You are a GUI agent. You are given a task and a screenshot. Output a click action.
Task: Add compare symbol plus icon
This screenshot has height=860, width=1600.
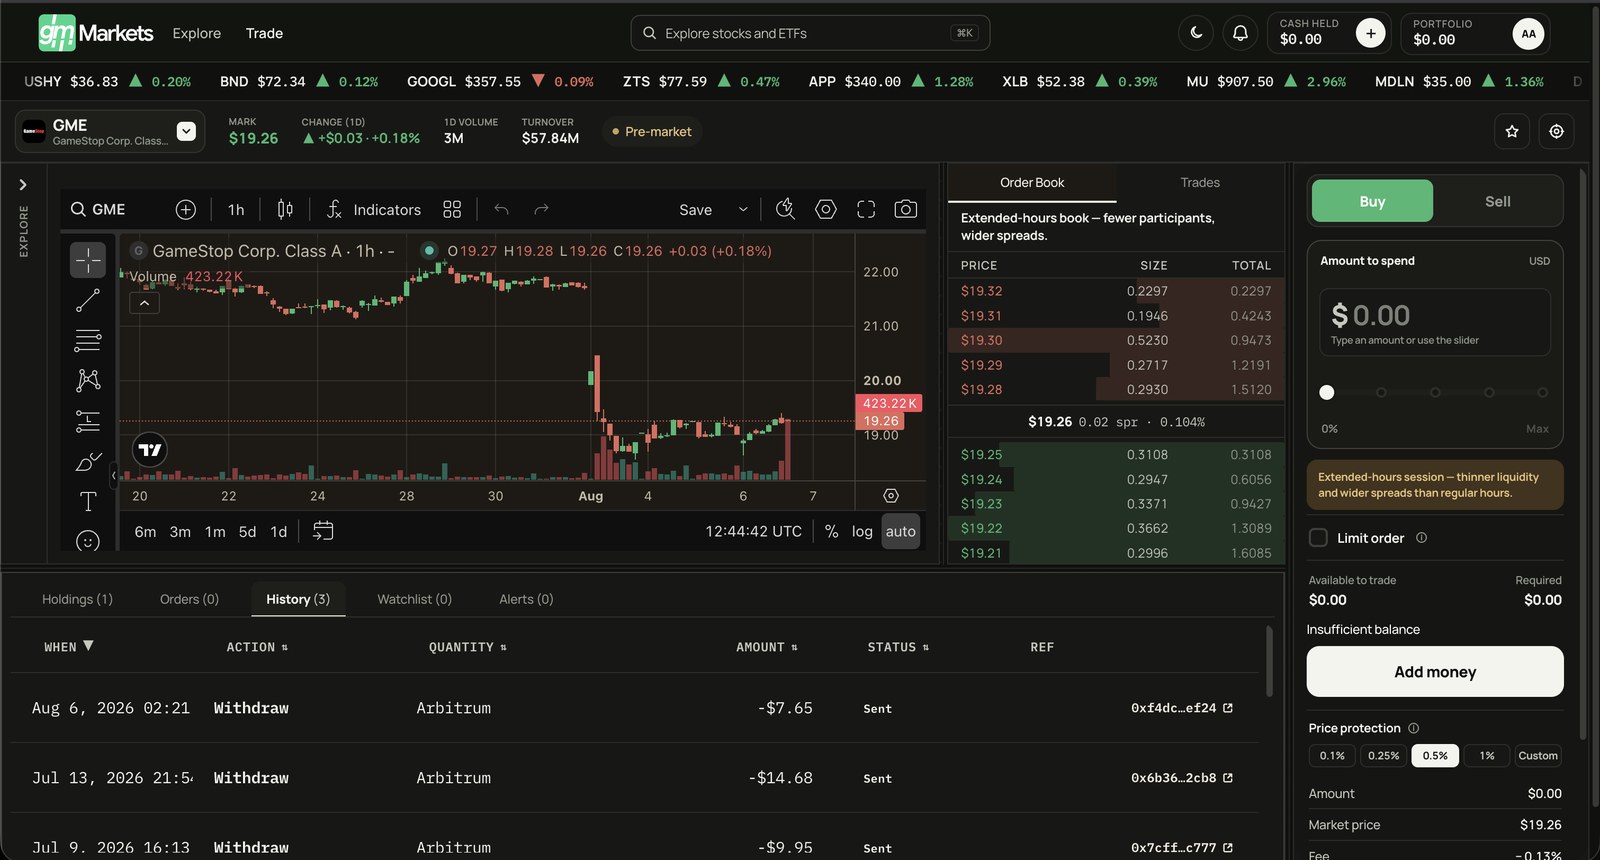click(x=186, y=209)
